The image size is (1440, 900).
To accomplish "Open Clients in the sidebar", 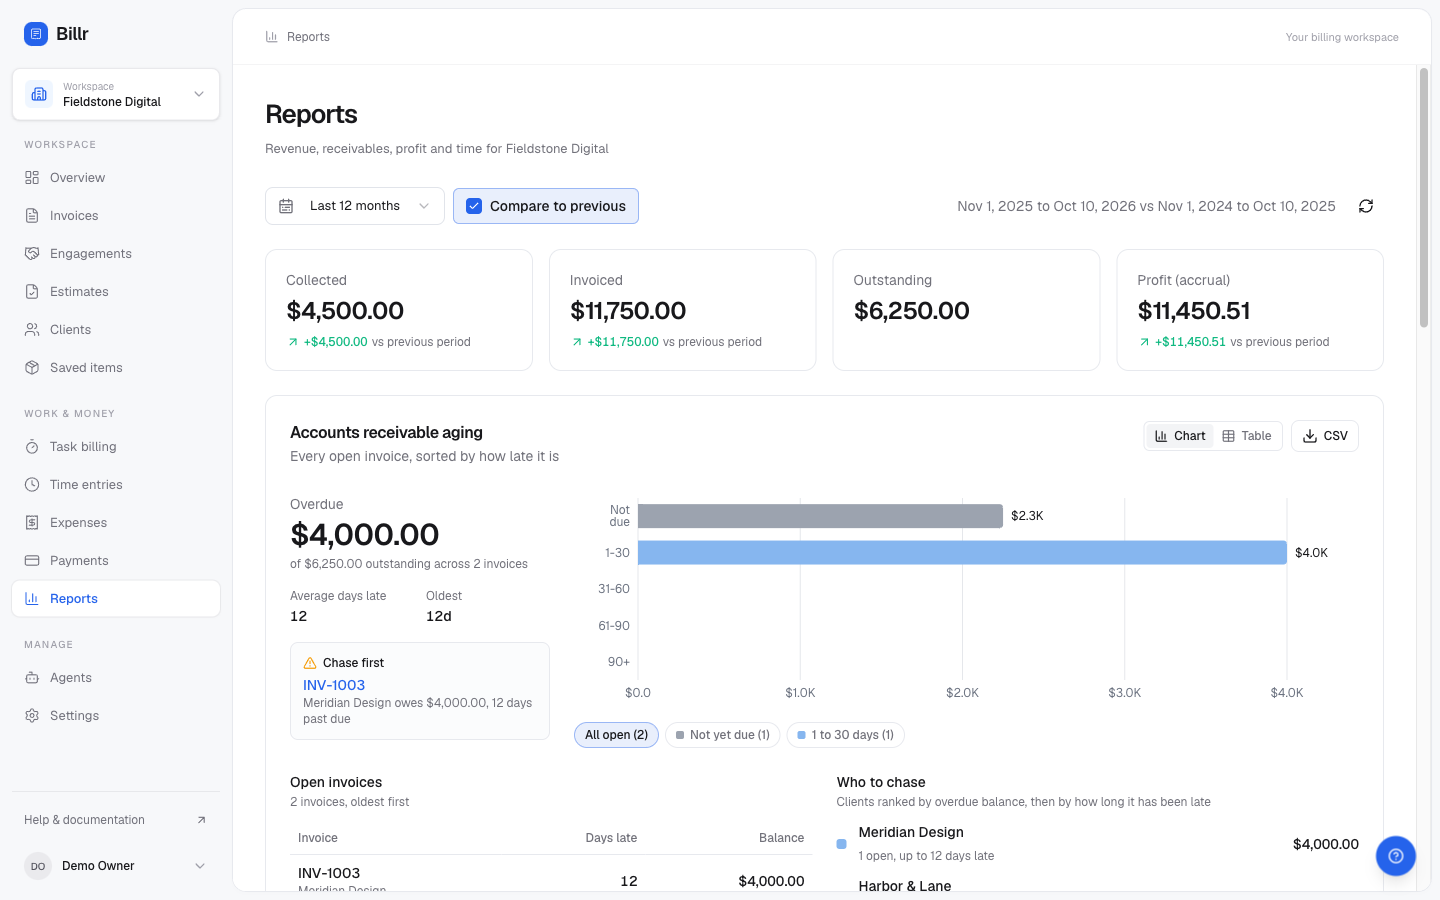I will pos(116,330).
